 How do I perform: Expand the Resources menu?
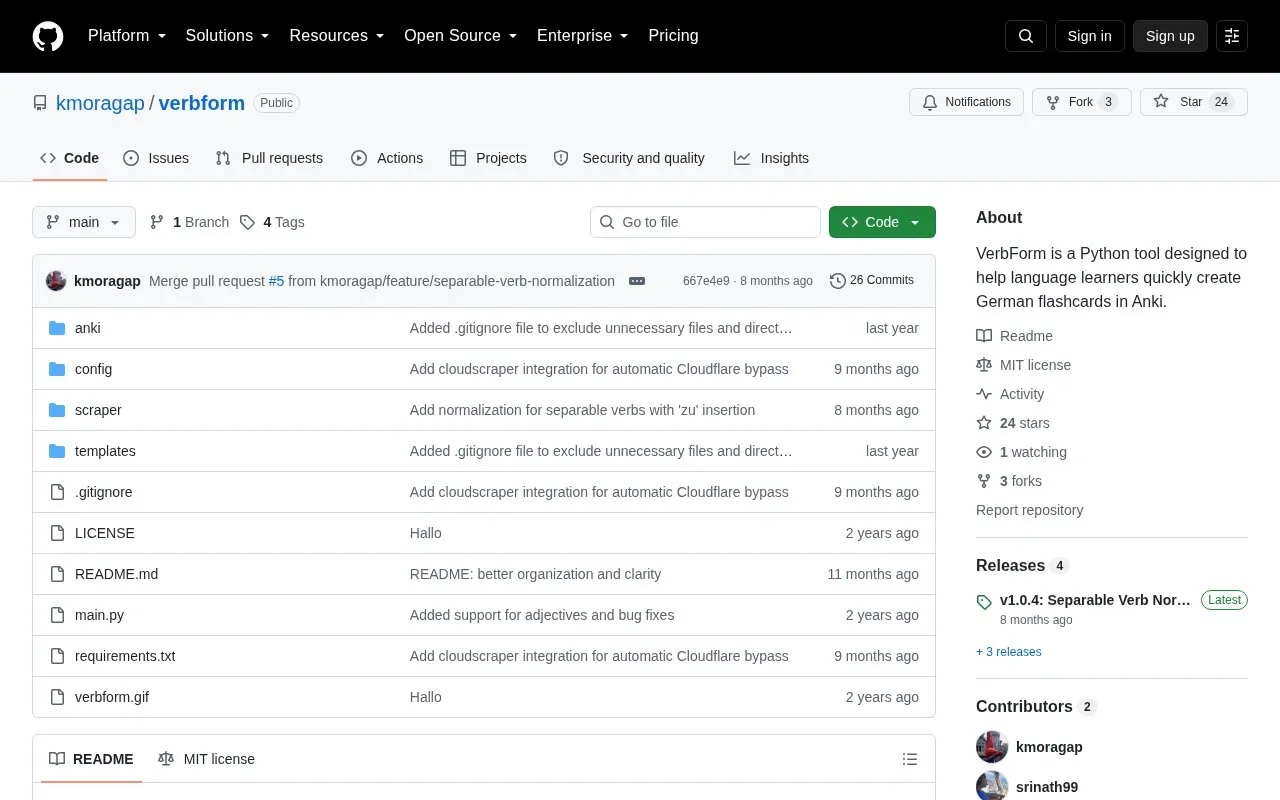coord(337,36)
